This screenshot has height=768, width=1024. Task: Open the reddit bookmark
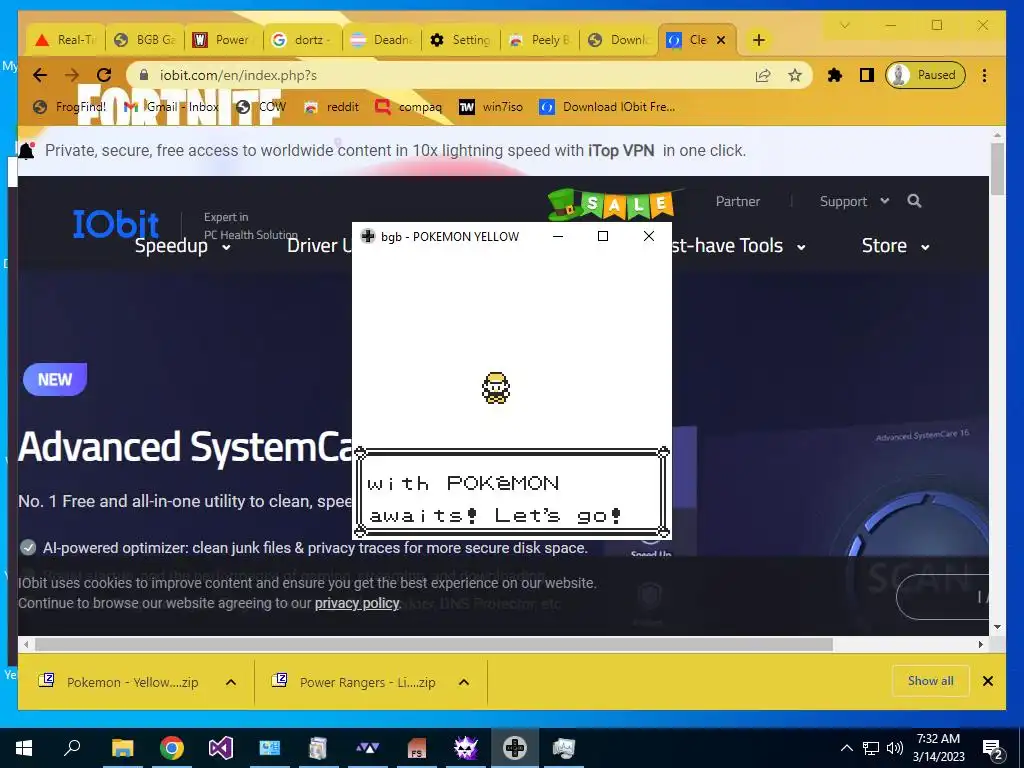click(332, 107)
